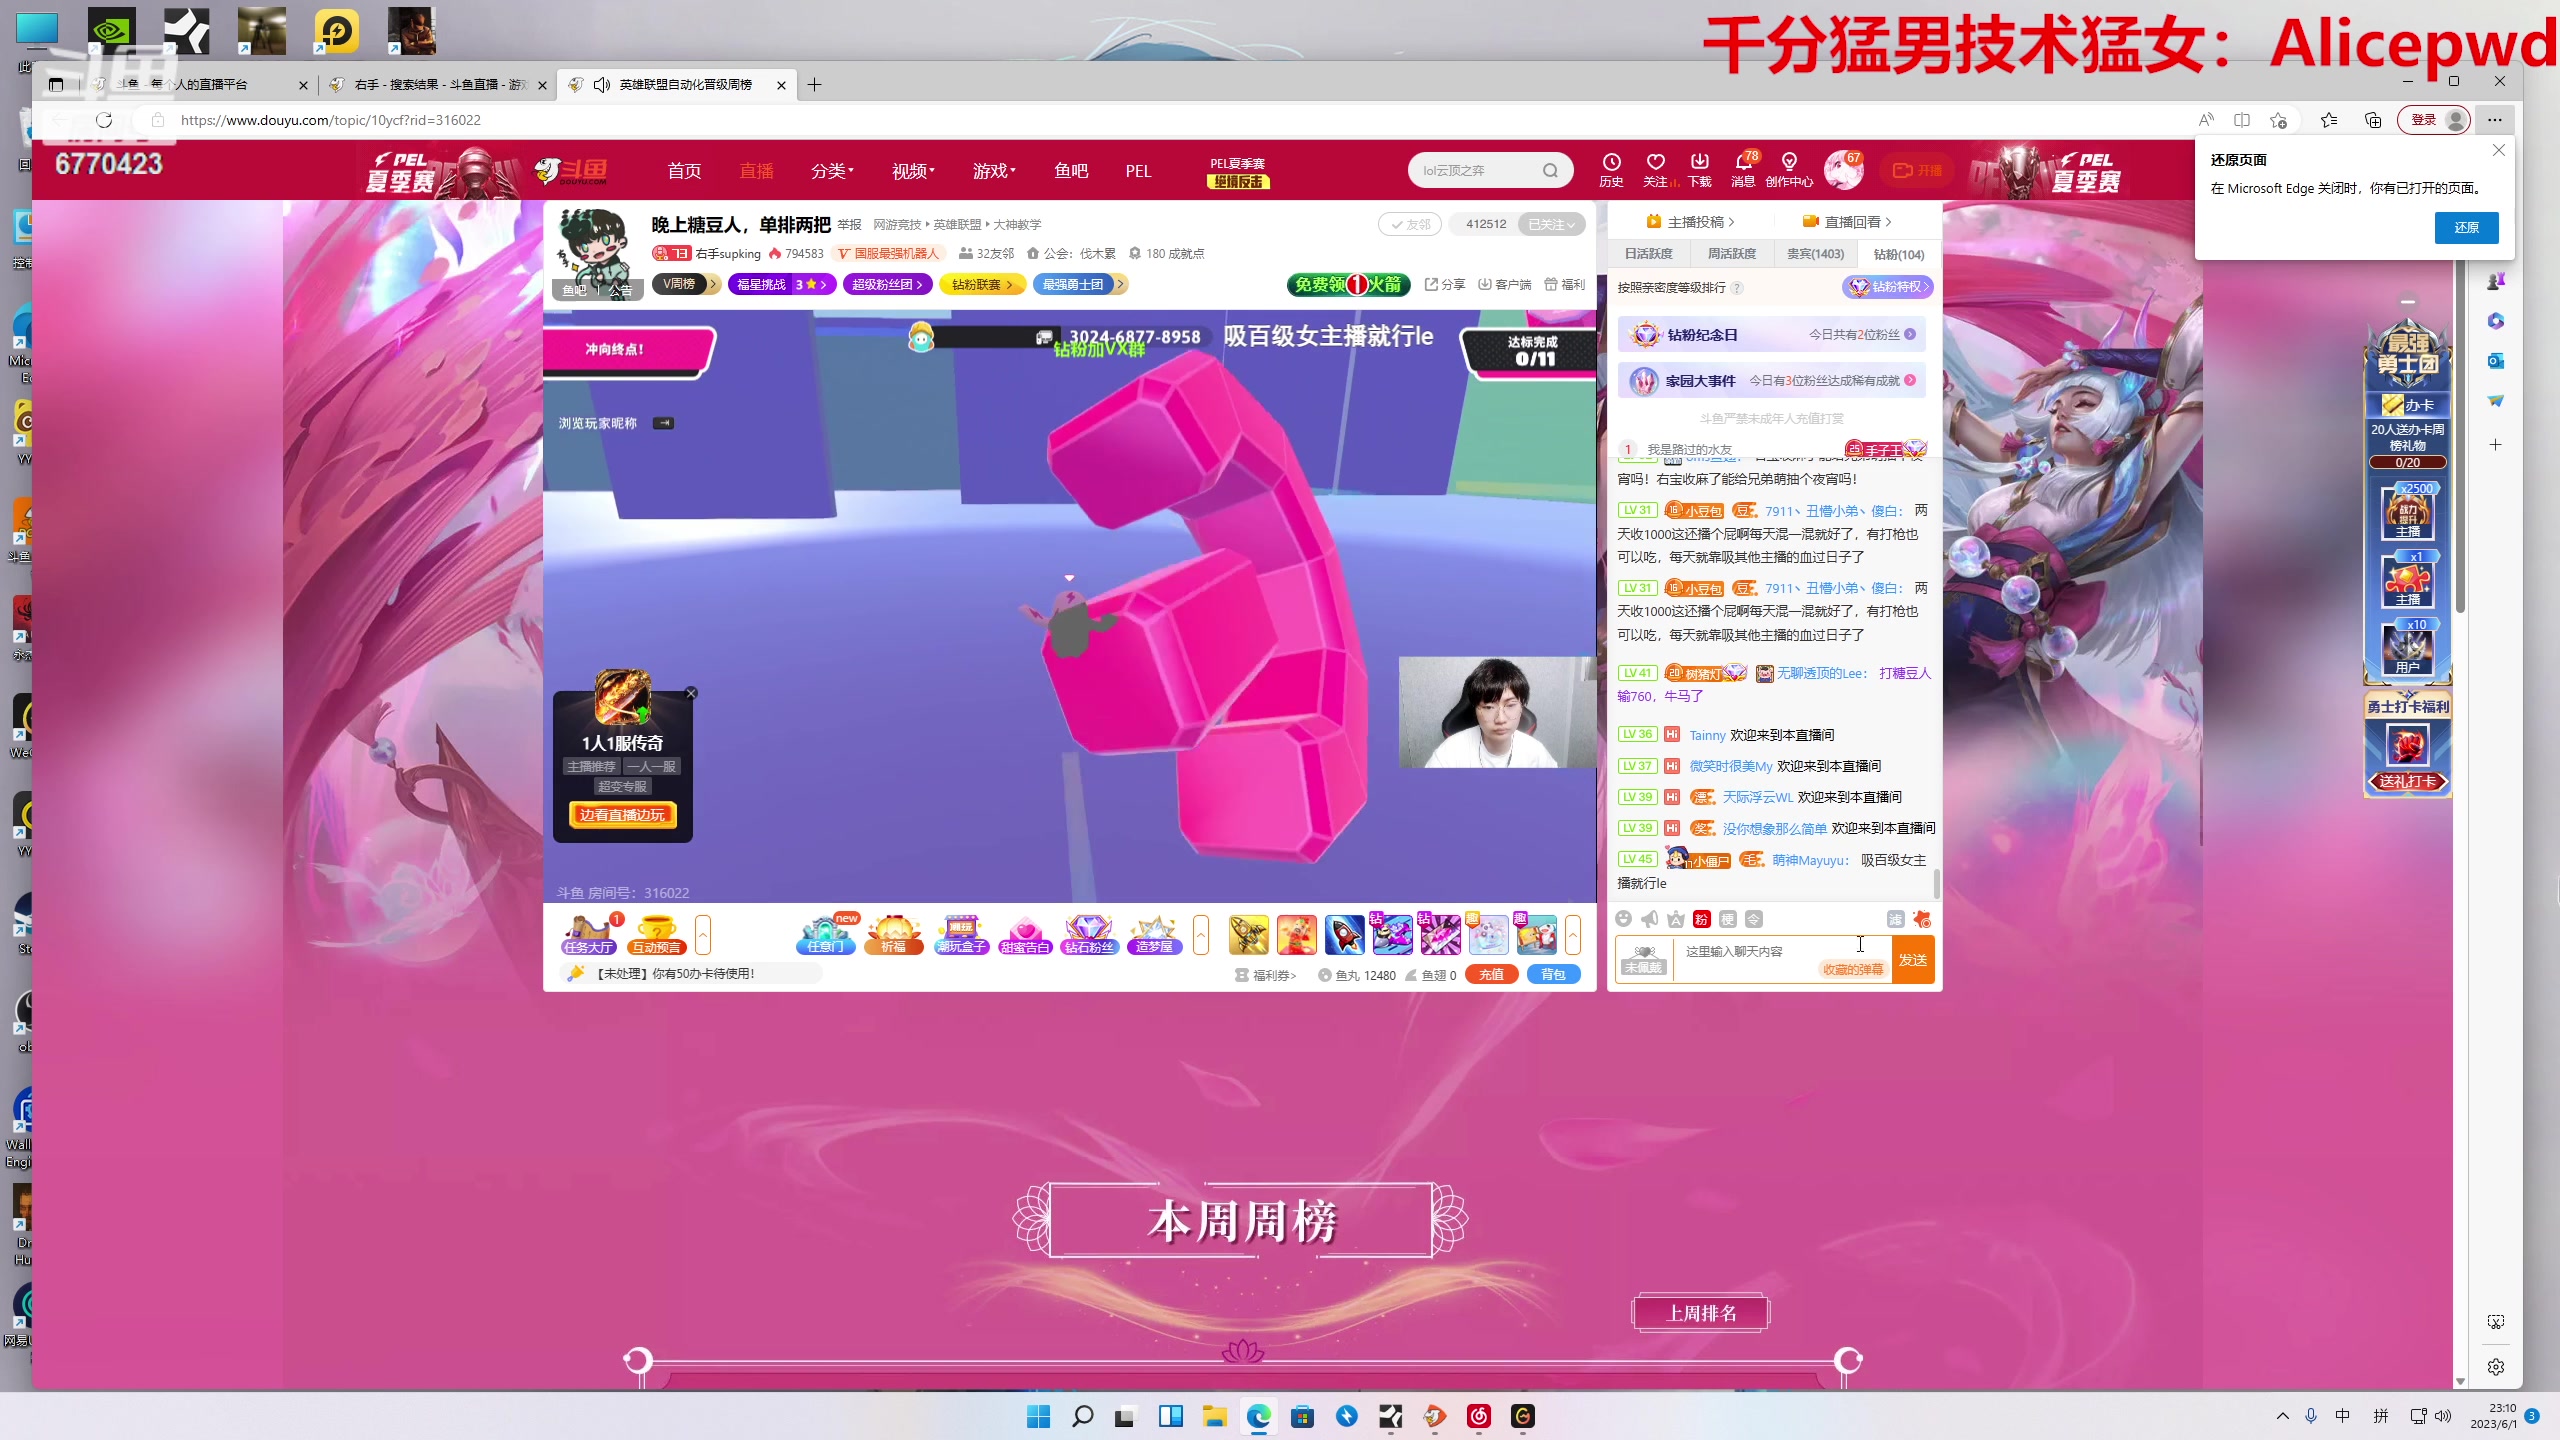The height and width of the screenshot is (1440, 2560).
Task: Open the 鱼吧 section in top navigation
Action: 1070,171
